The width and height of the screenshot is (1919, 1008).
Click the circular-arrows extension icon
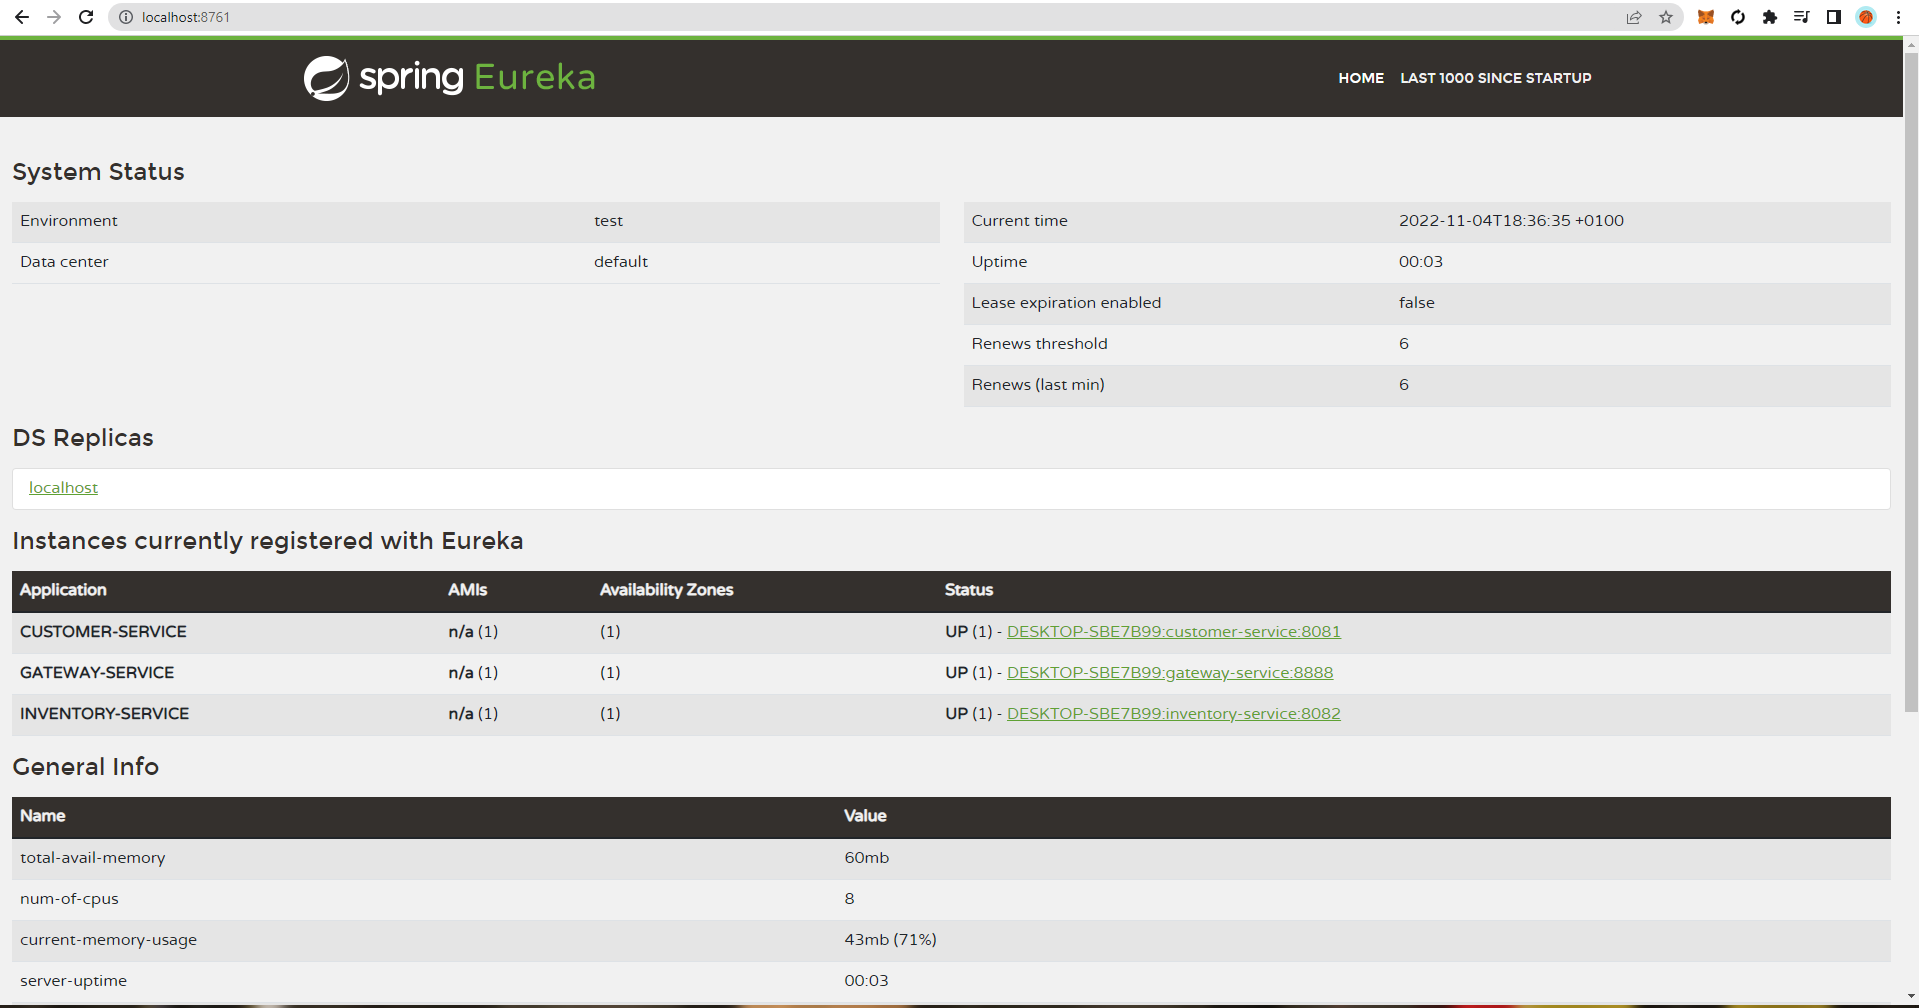[1737, 17]
